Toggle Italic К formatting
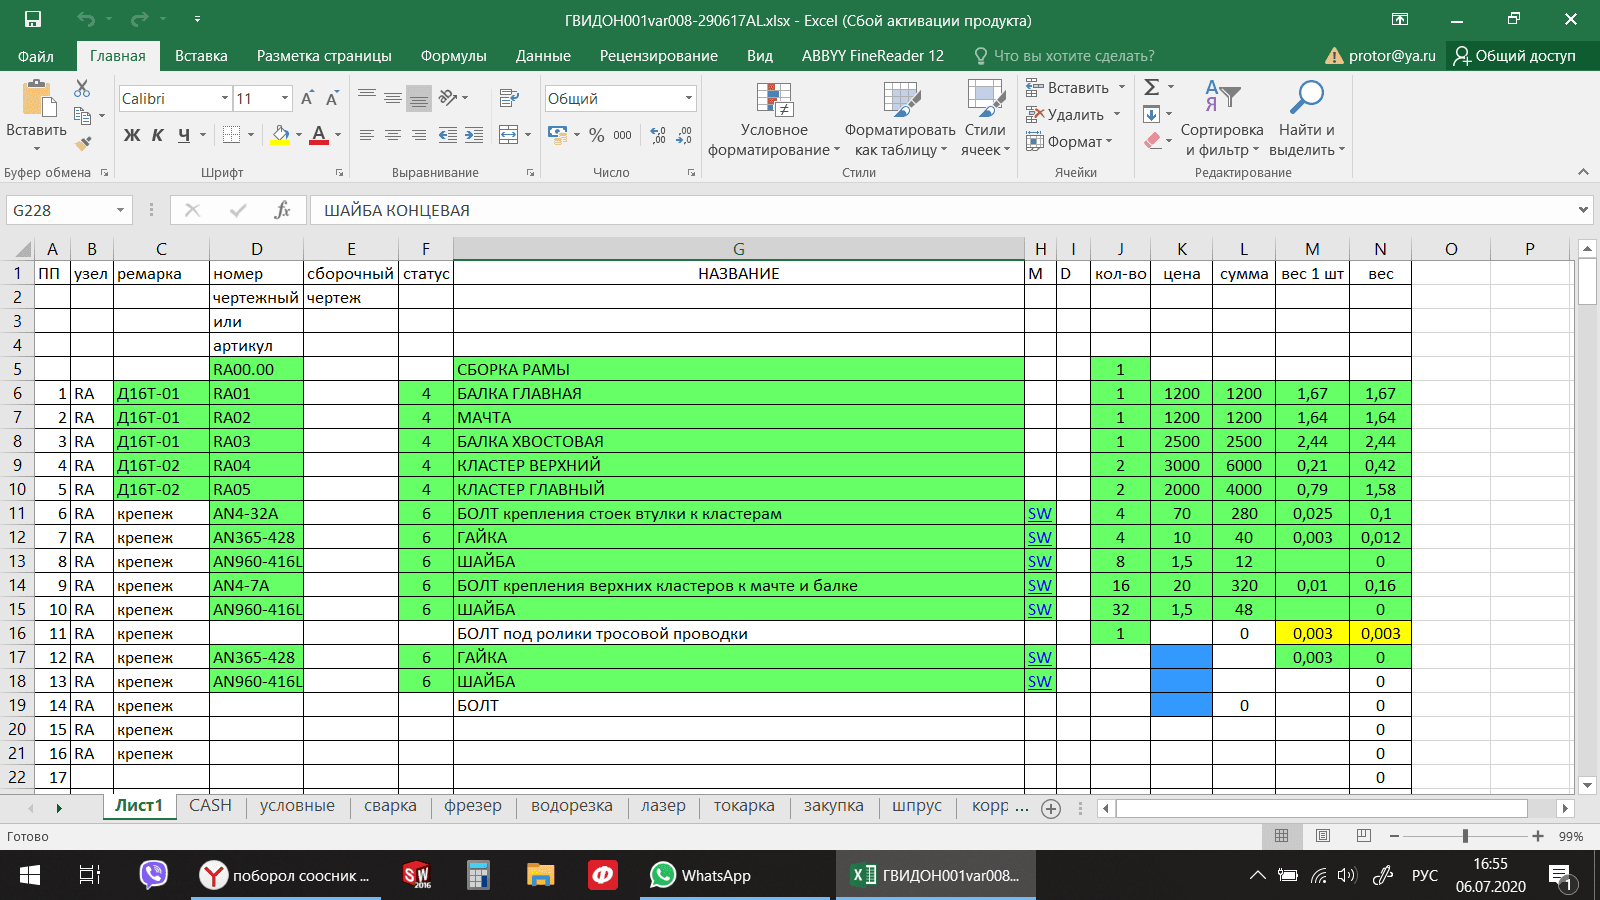Viewport: 1600px width, 900px height. tap(158, 135)
